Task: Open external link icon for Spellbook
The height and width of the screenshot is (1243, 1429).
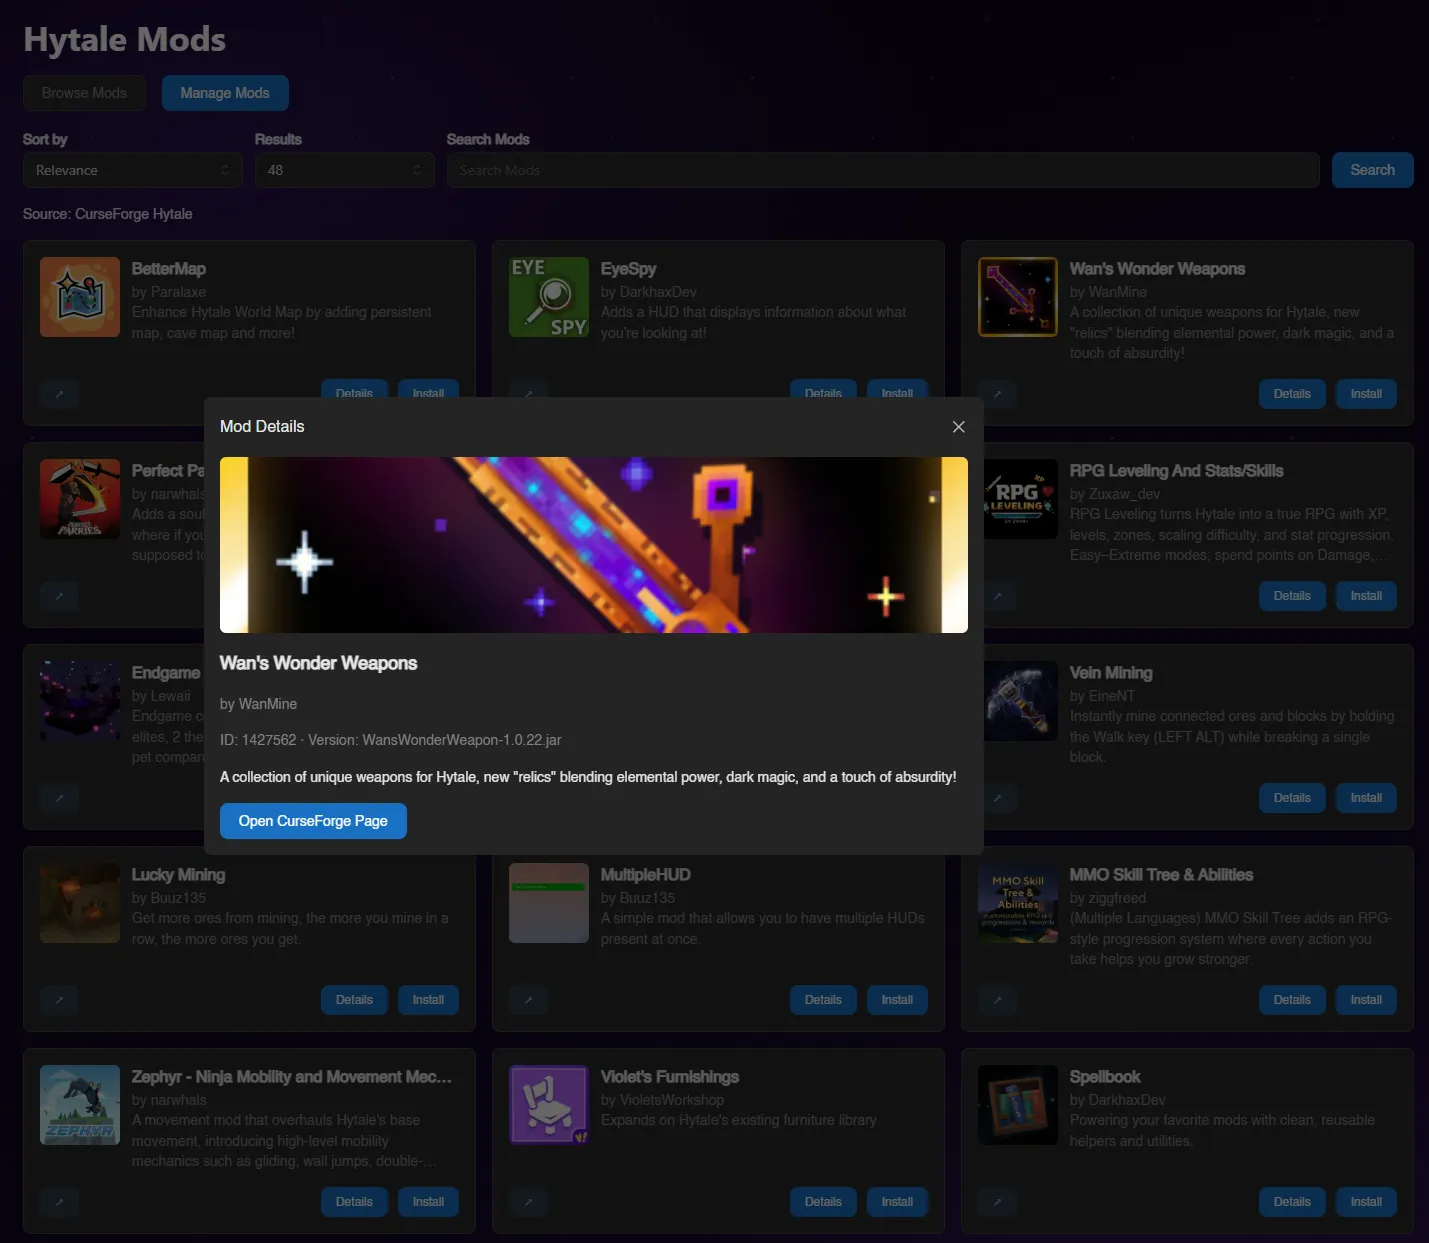Action: click(997, 1202)
